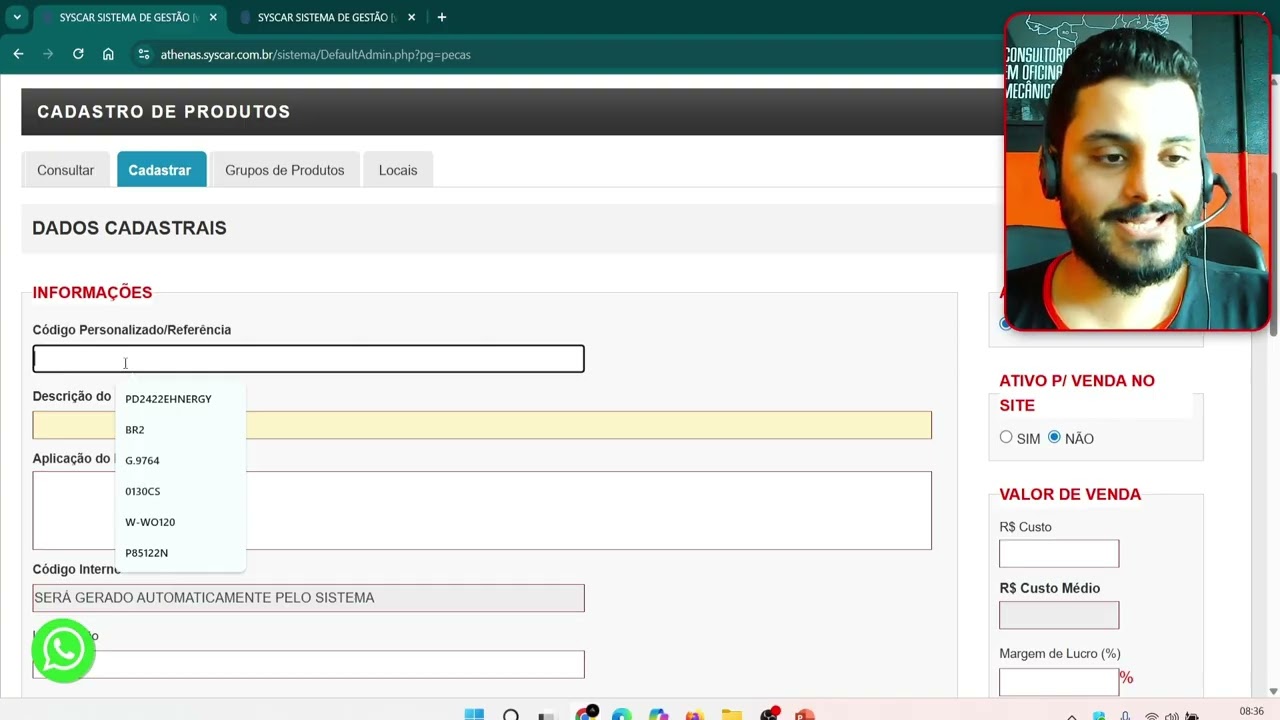Click the INFORMAÇÕES section title
Viewport: 1280px width, 720px height.
[92, 292]
